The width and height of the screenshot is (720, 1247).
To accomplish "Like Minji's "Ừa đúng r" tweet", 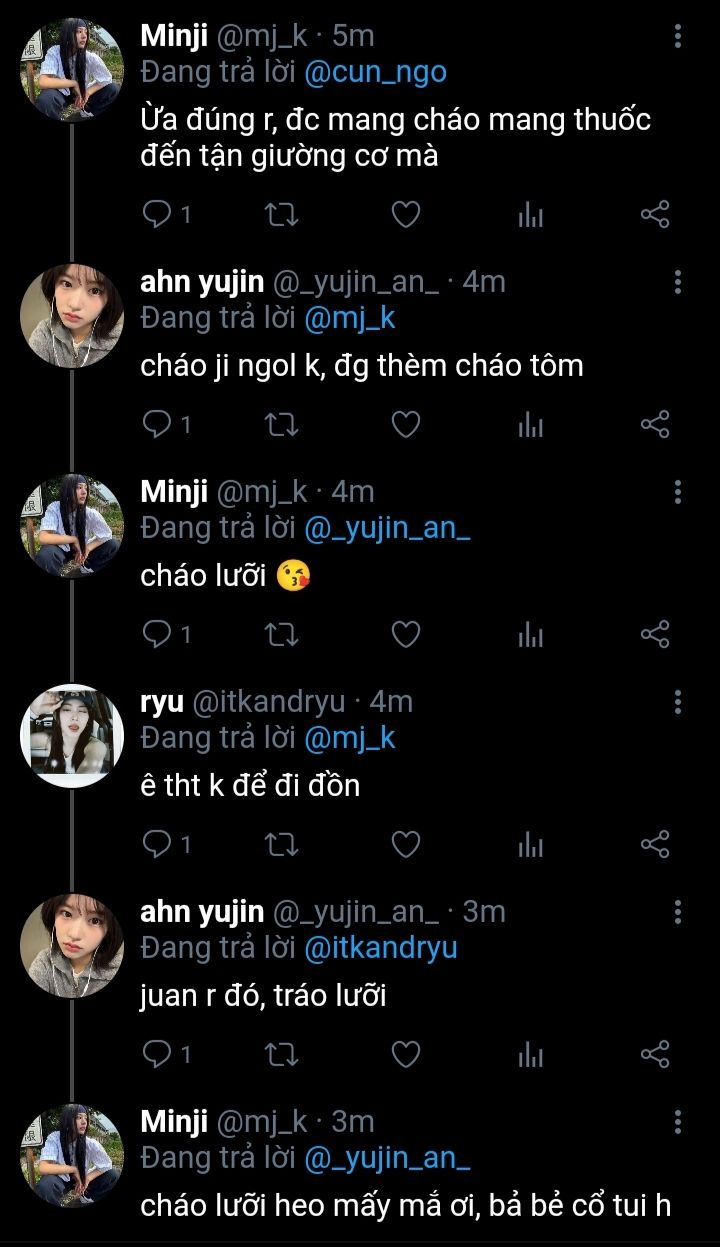I will pos(405,215).
